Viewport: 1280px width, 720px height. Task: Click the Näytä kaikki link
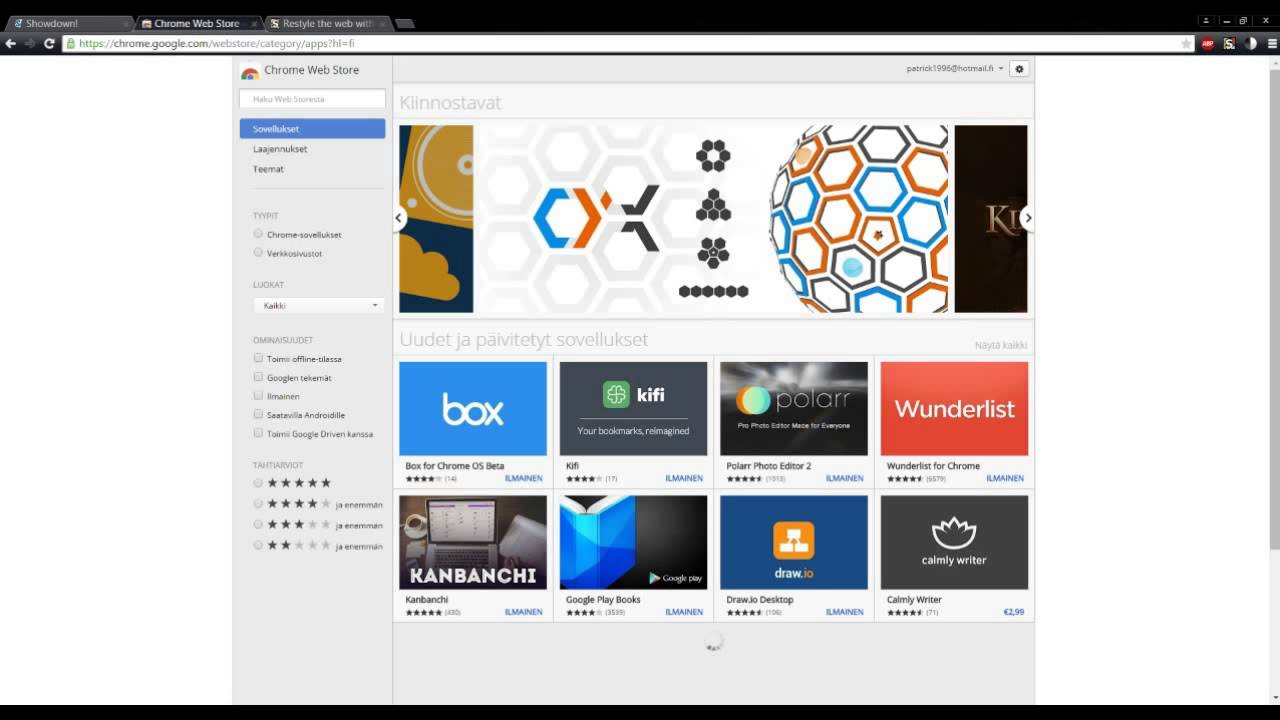tap(1001, 345)
